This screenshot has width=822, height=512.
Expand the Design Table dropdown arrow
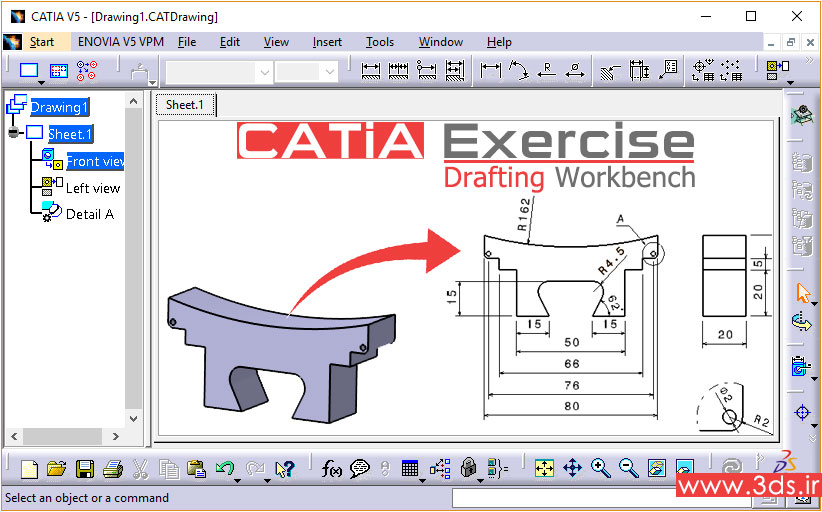tap(423, 481)
